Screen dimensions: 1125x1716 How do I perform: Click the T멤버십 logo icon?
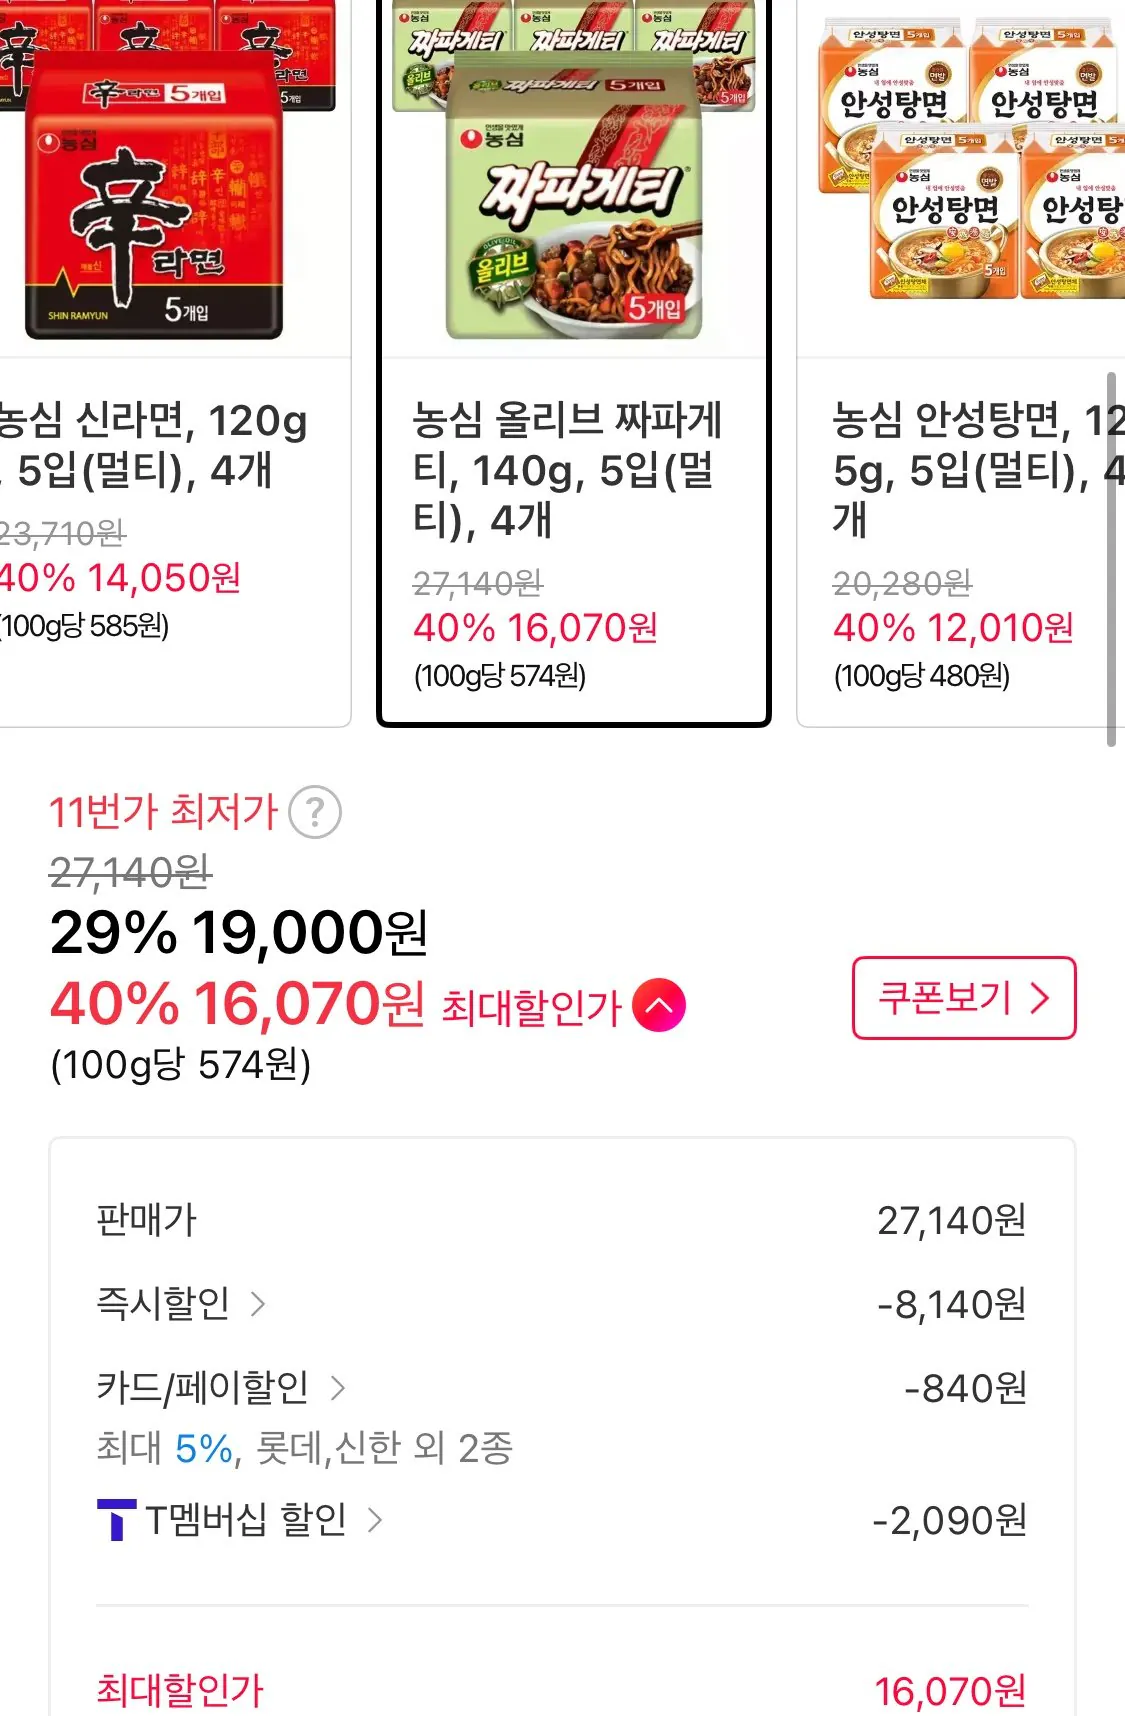pyautogui.click(x=116, y=1521)
